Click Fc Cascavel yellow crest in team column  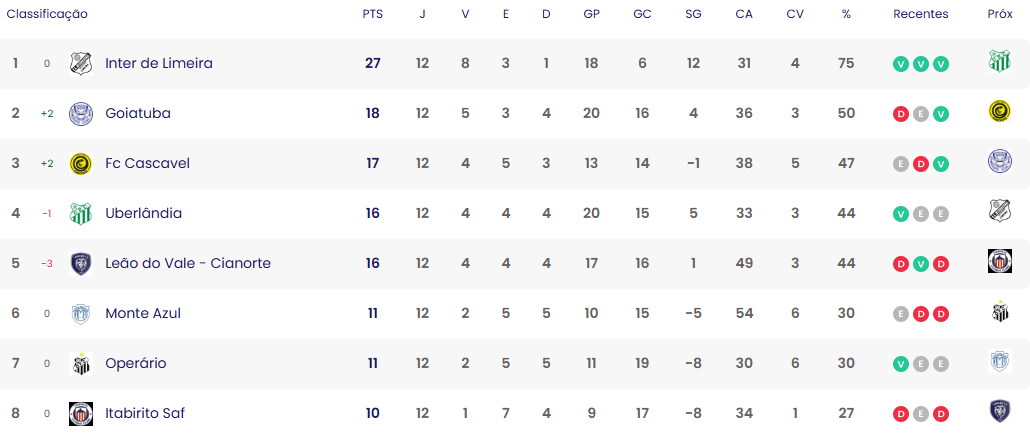[81, 163]
